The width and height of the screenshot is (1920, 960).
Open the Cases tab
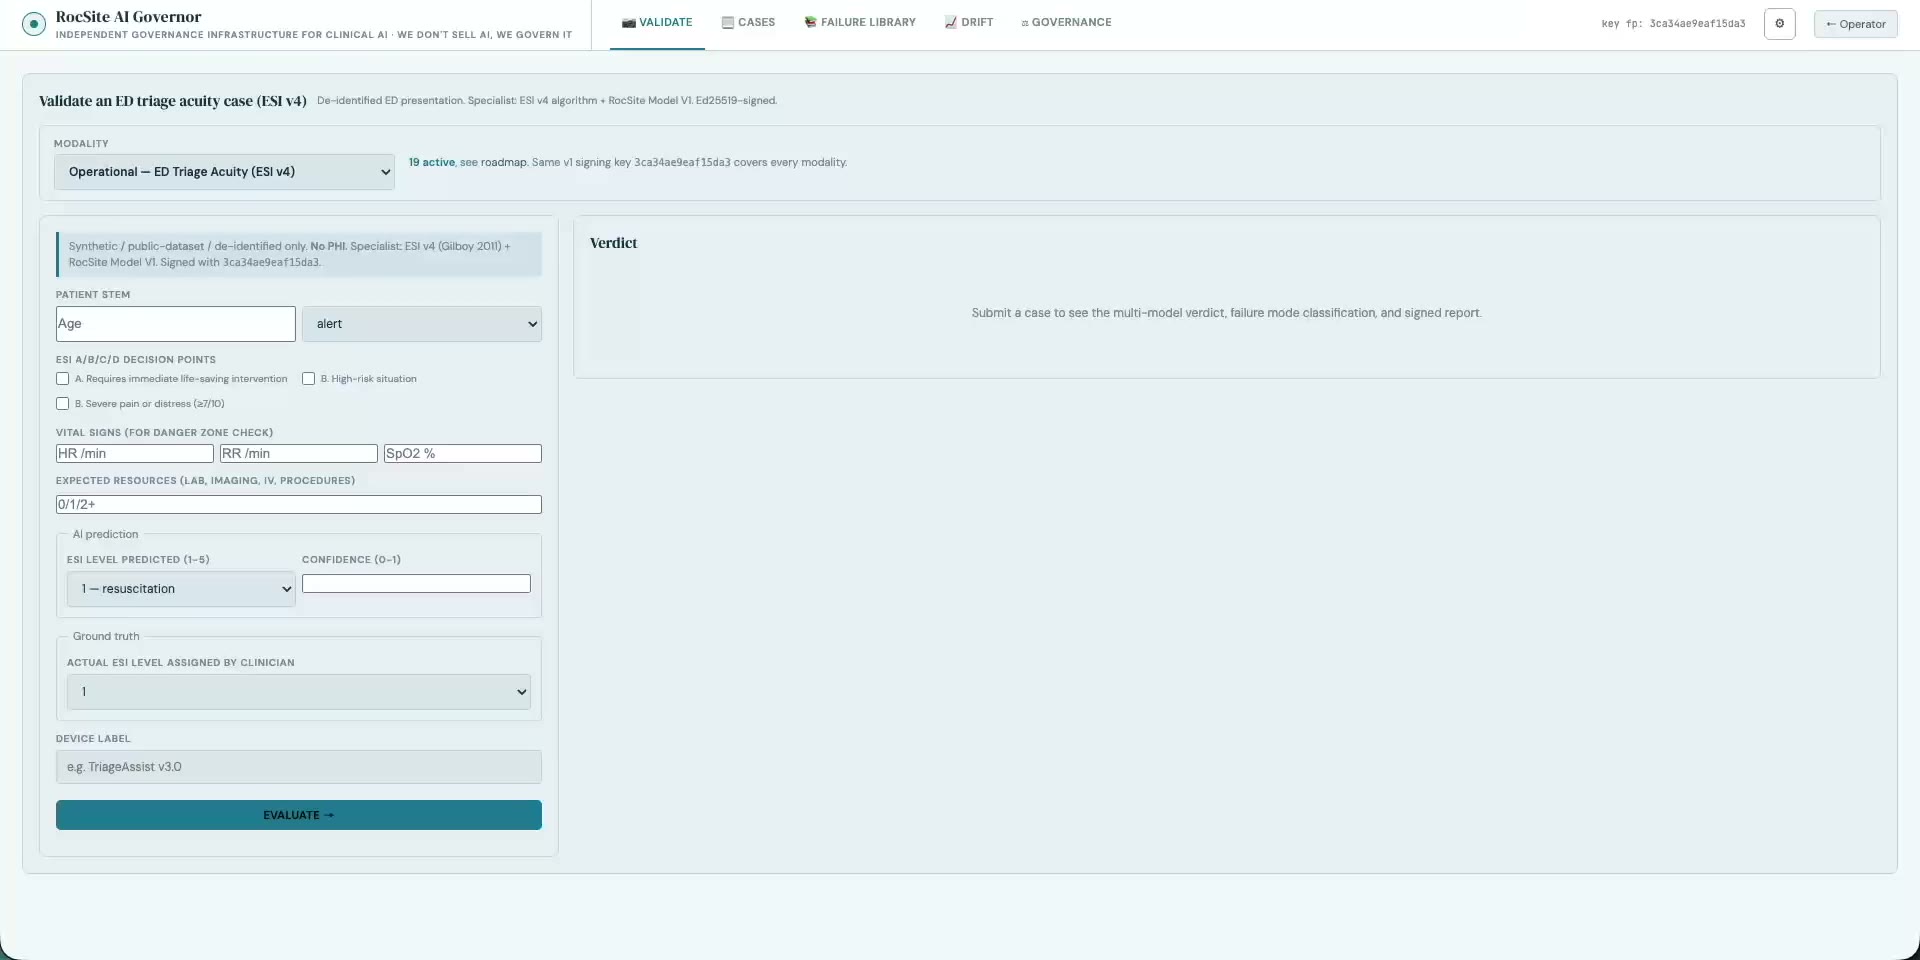point(748,22)
